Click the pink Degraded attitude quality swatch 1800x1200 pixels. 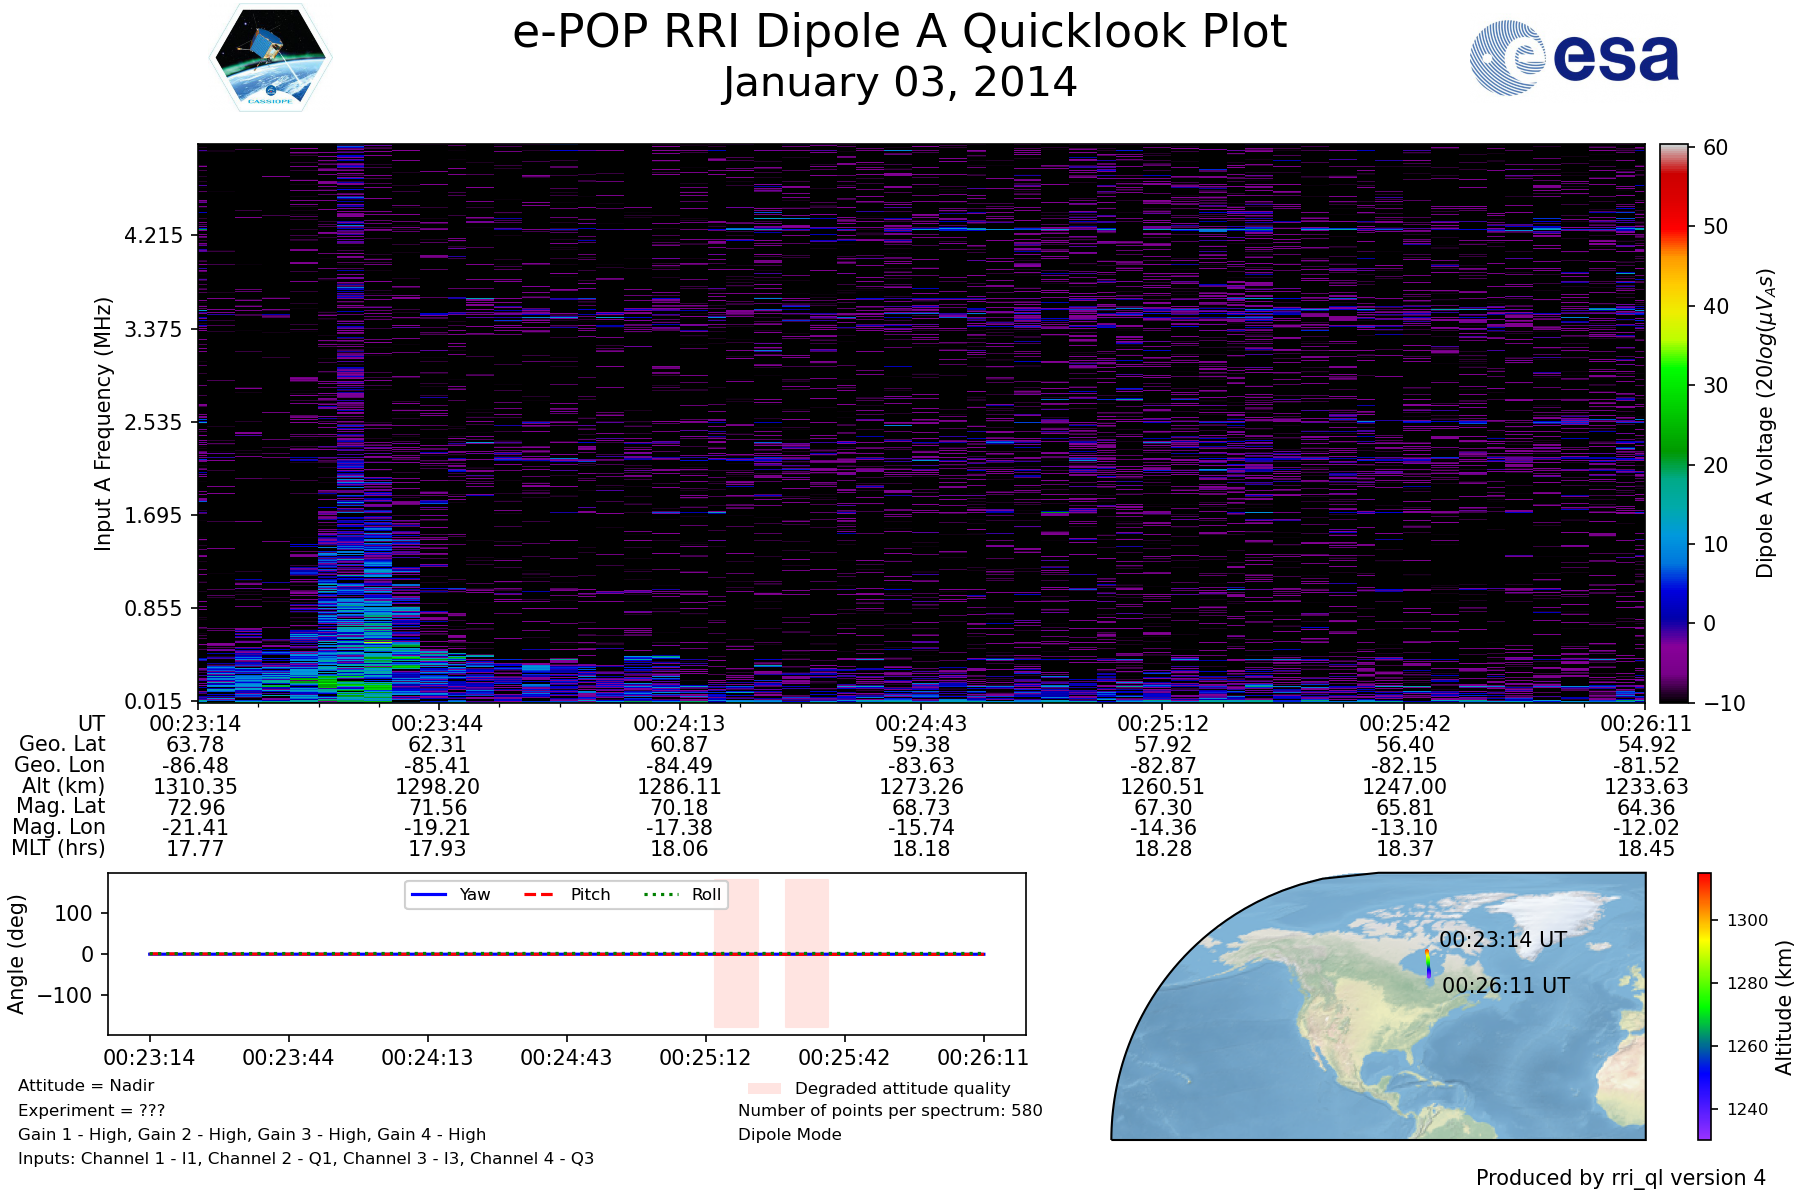[x=764, y=1088]
